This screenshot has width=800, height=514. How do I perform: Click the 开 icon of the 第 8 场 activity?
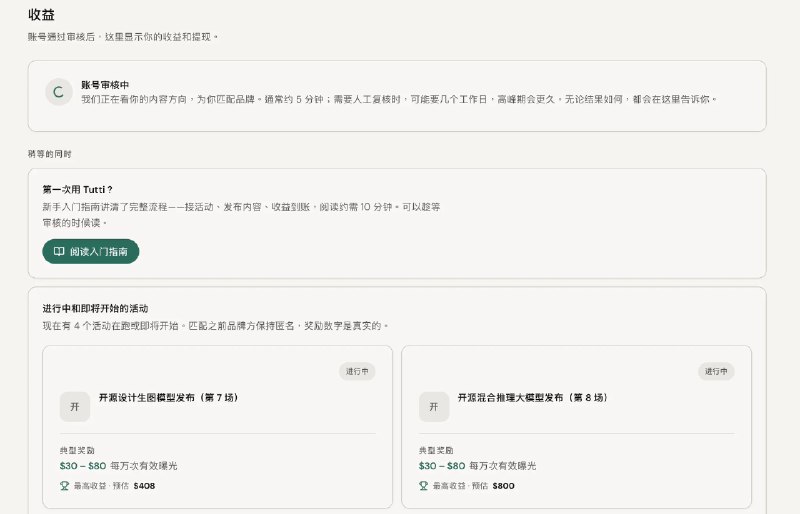(434, 406)
